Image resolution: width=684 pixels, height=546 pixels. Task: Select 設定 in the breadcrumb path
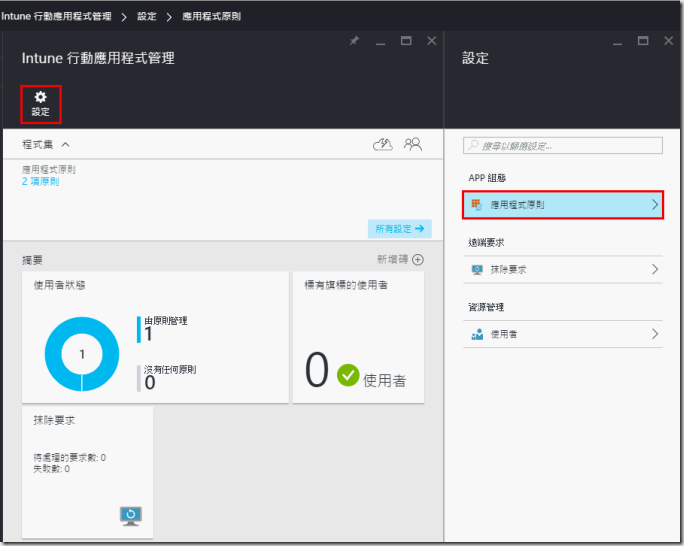[146, 17]
